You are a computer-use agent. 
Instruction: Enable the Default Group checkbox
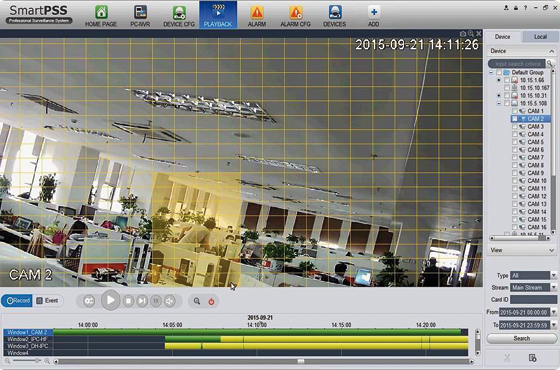(x=499, y=72)
